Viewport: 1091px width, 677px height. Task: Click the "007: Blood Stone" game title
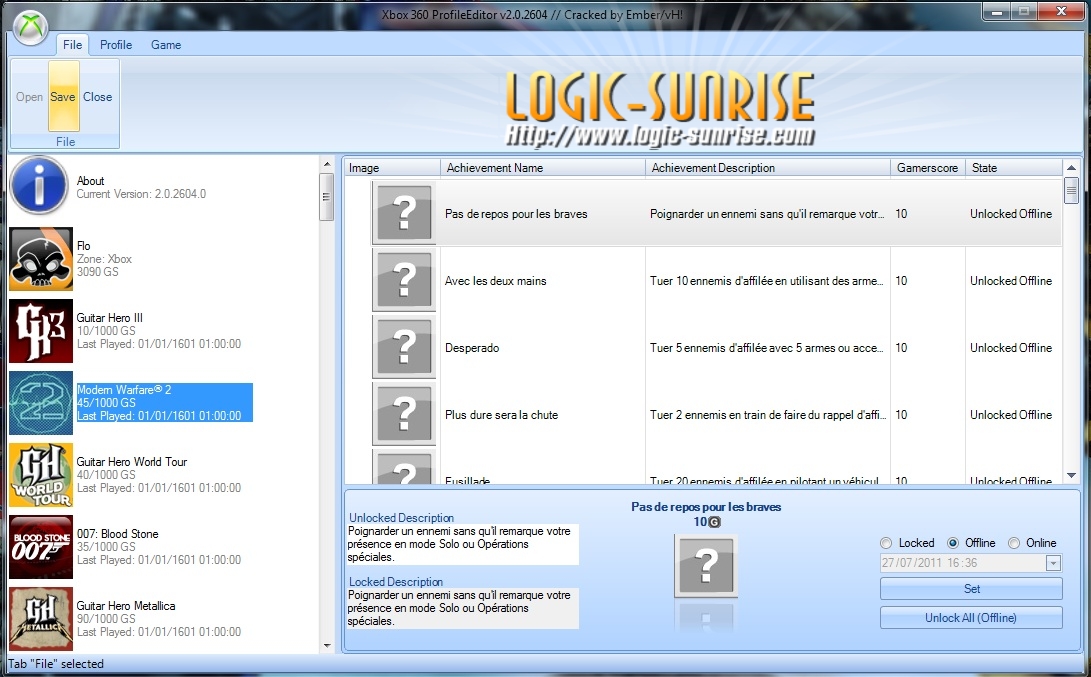(x=118, y=534)
